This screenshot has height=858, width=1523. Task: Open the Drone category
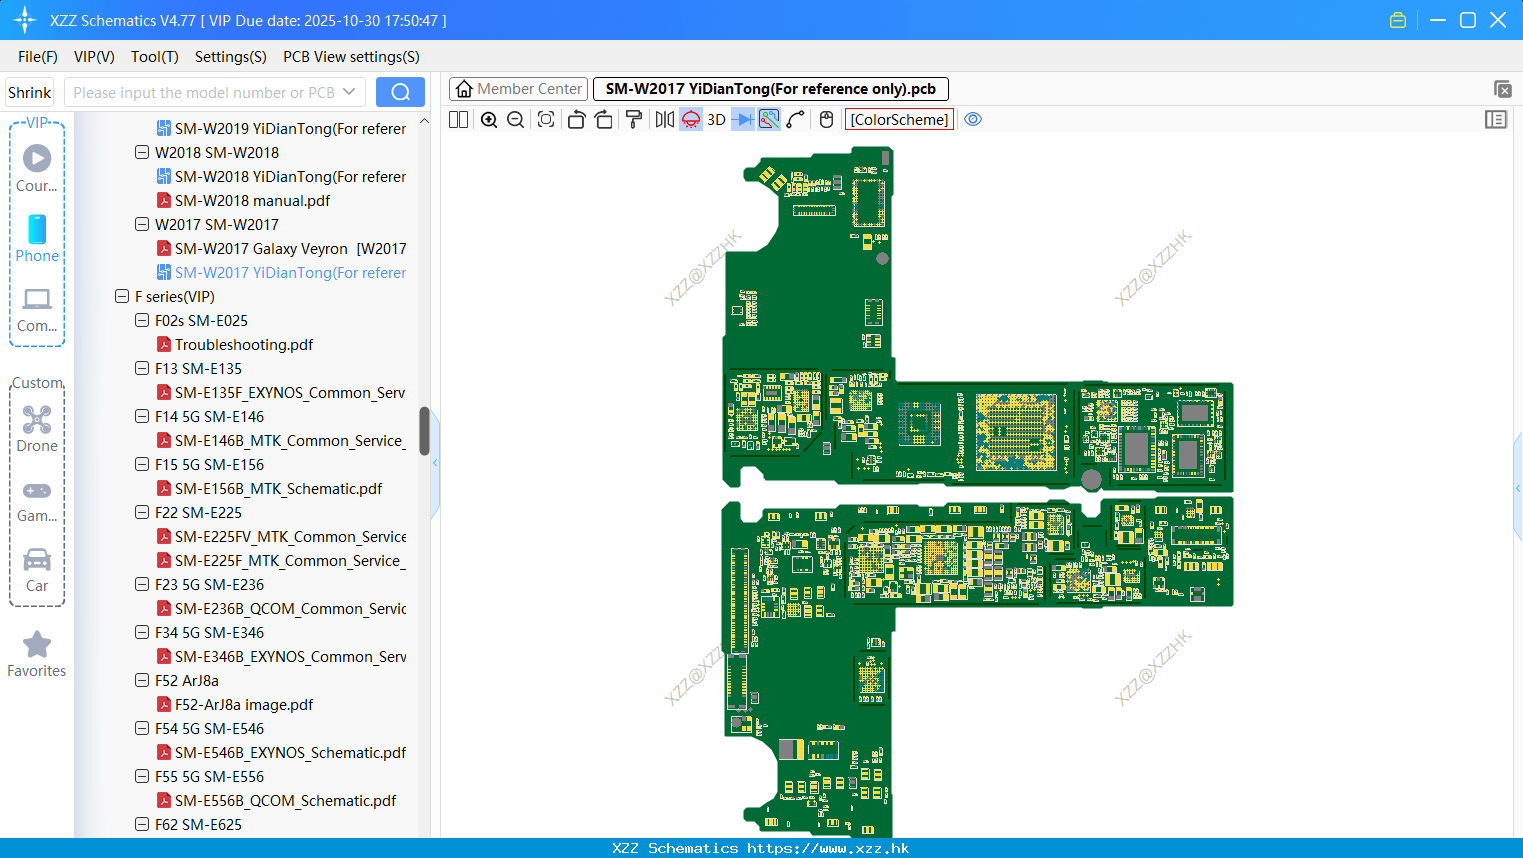coord(37,428)
